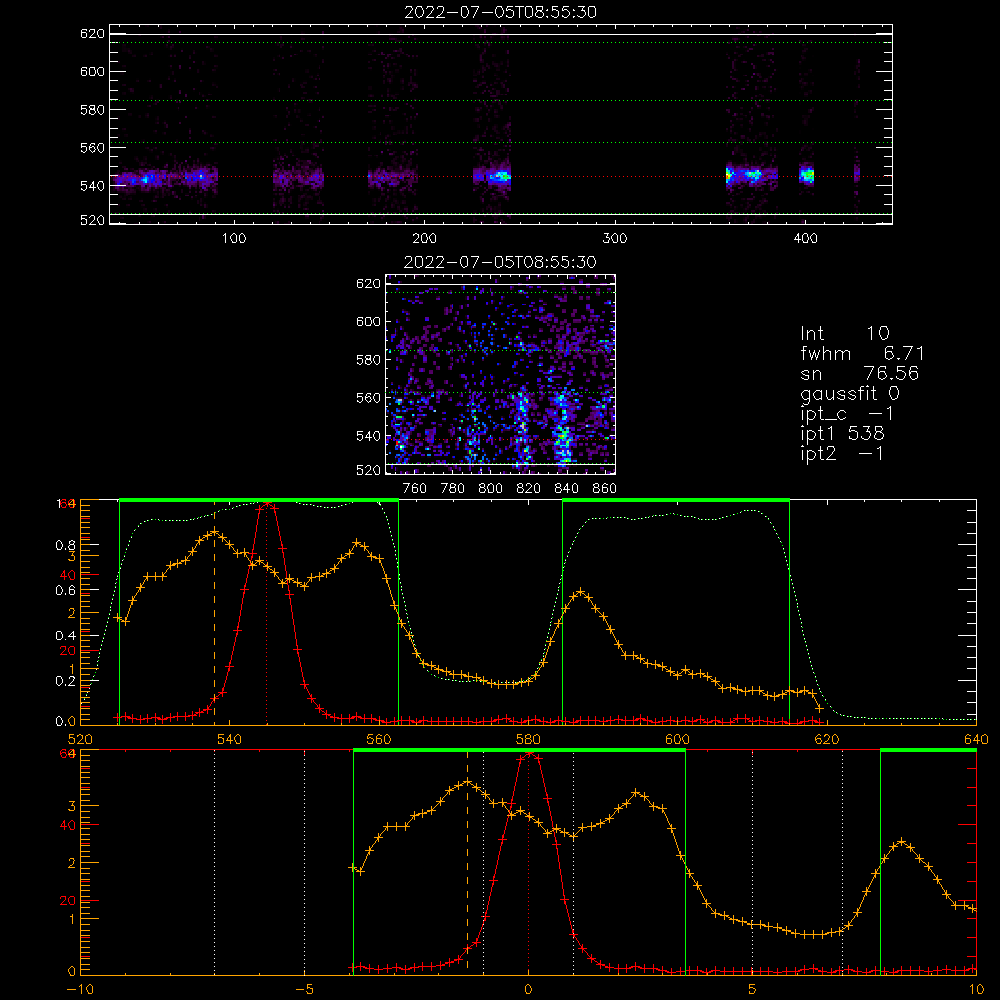This screenshot has width=1000, height=1000.
Task: Click the x-axis label 200 under the wide spectrogram
Action: [x=424, y=239]
